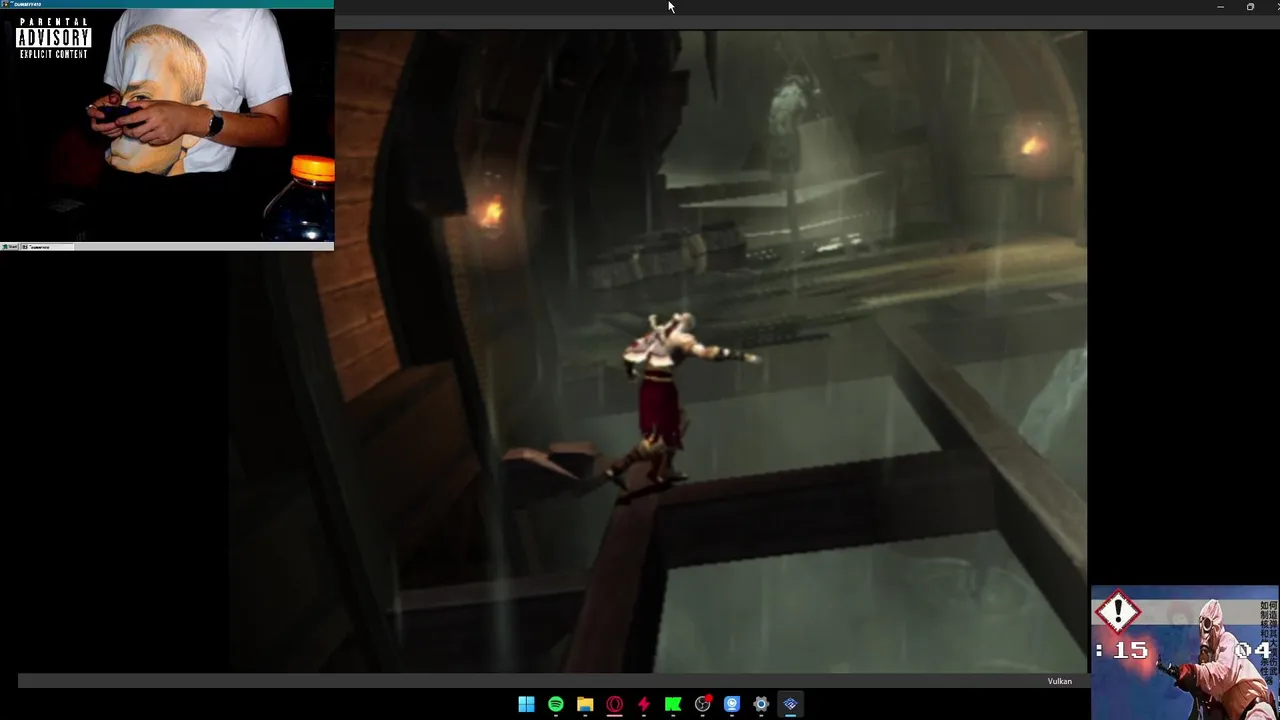The height and width of the screenshot is (720, 1280).
Task: Click the hazard warning diamond icon overlay
Action: [1117, 612]
